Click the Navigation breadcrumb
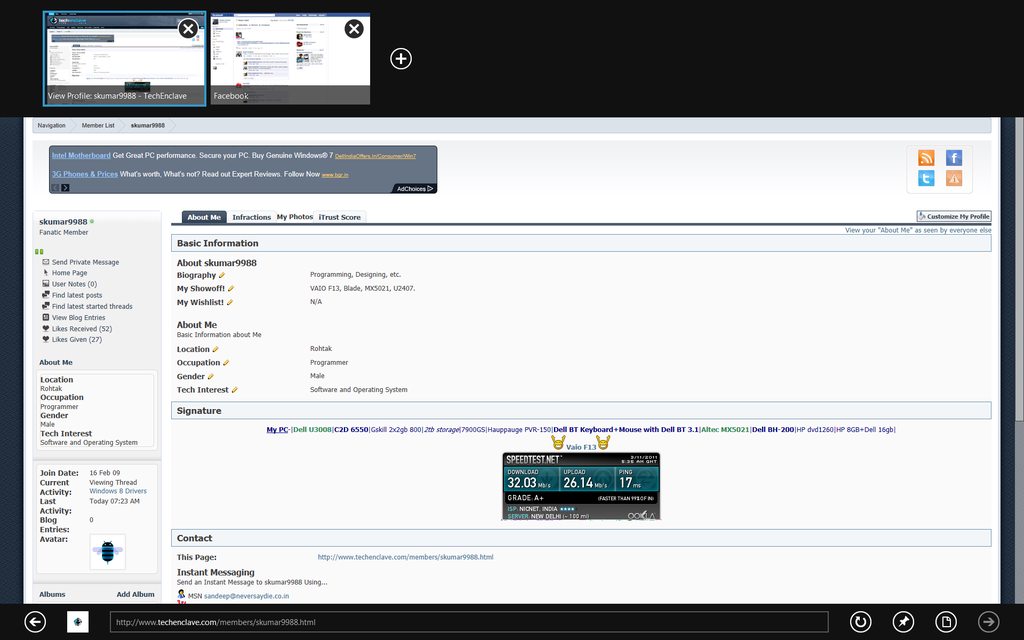Screen dimensions: 1024x640 [x=52, y=125]
